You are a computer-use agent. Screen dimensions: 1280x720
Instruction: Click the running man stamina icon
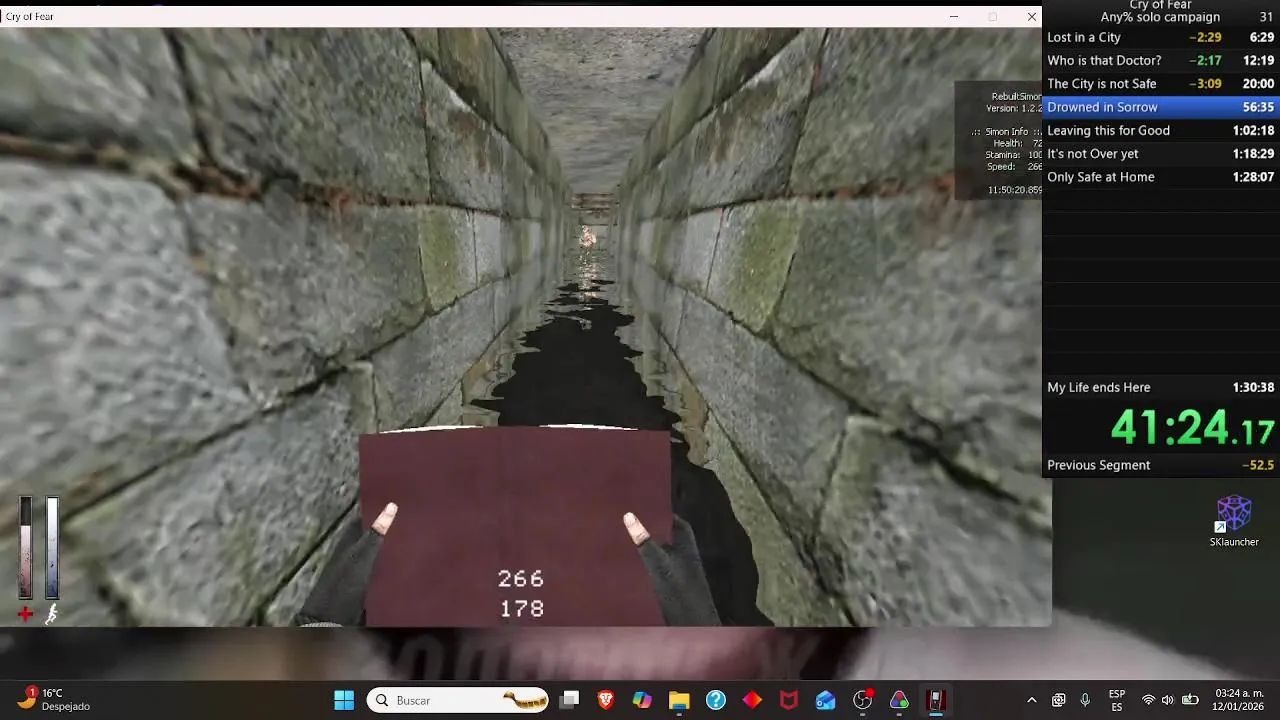point(51,614)
